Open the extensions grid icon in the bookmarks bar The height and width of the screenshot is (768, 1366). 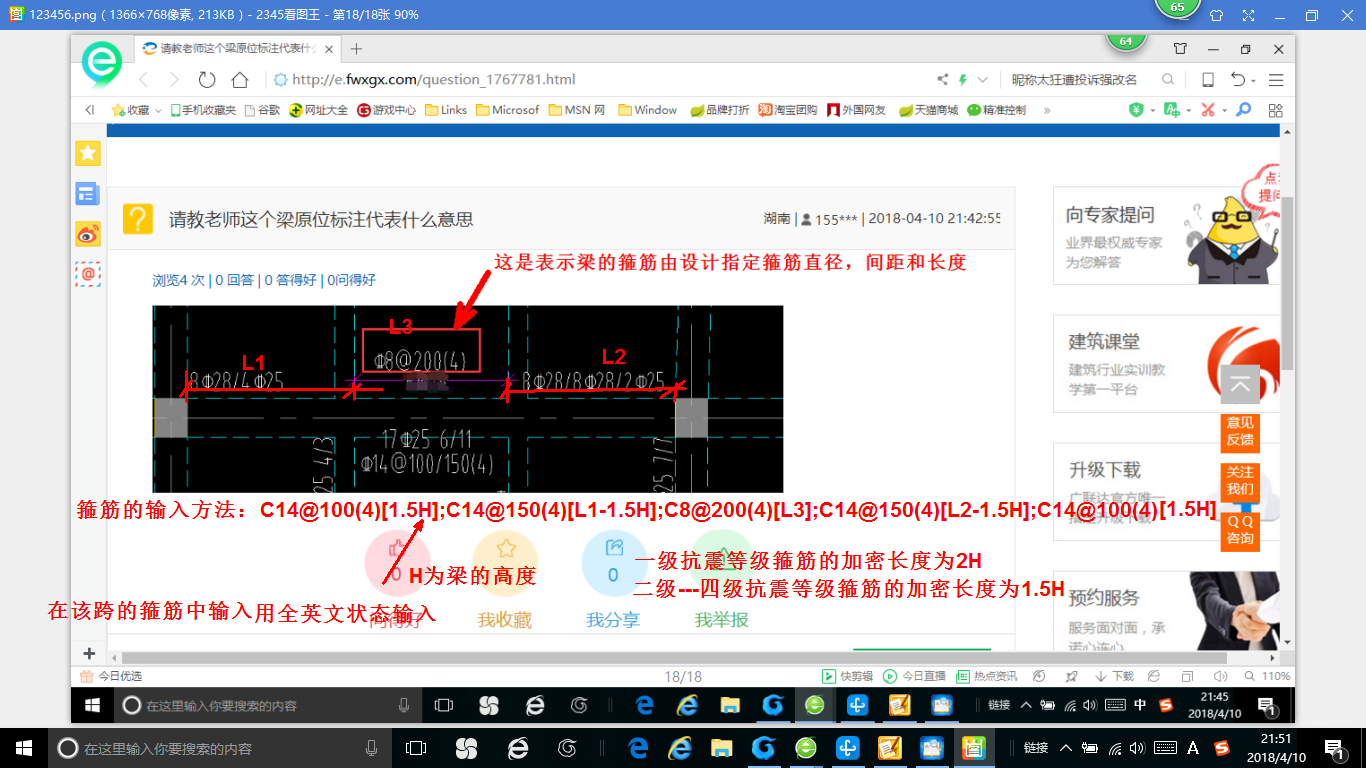pos(1275,110)
